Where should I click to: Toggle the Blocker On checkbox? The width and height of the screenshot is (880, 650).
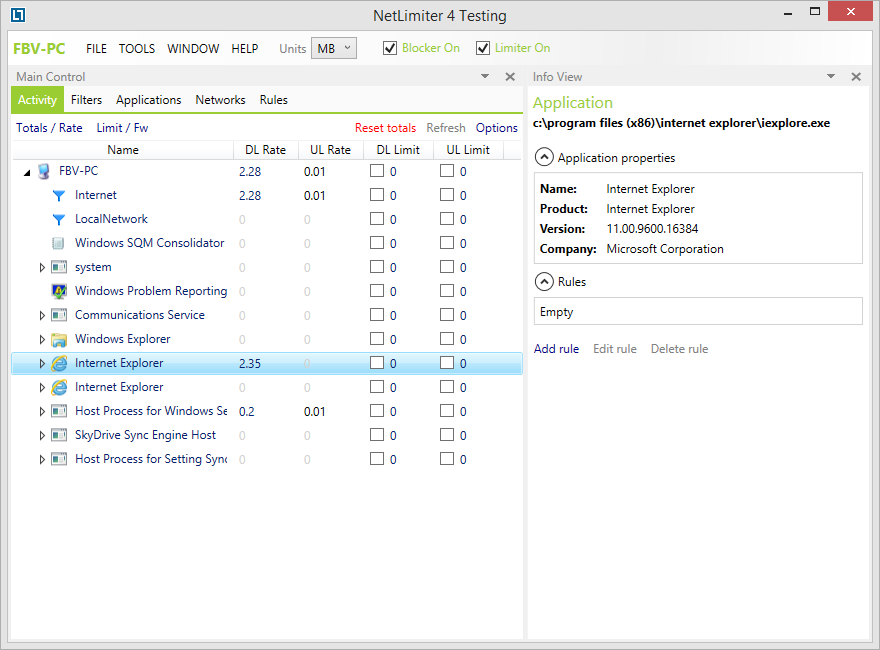tap(390, 48)
